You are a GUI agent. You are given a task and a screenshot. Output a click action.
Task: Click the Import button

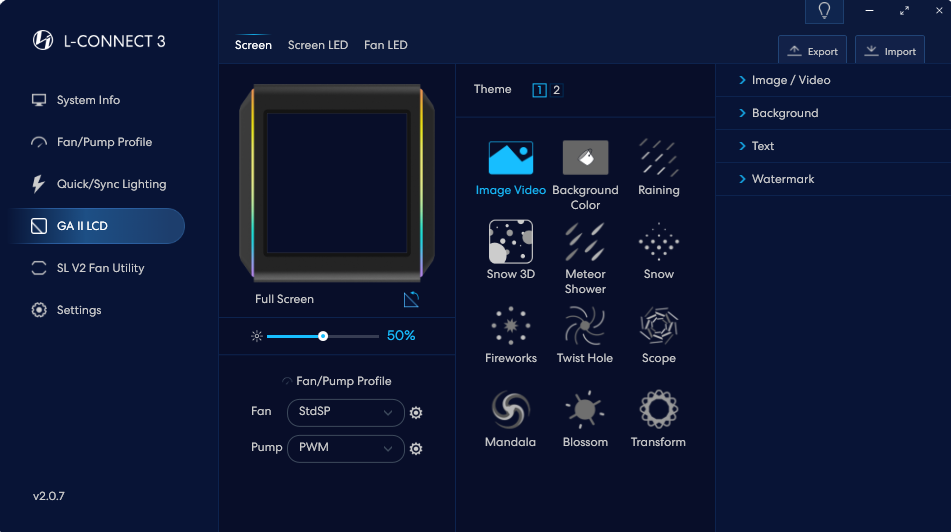(890, 51)
